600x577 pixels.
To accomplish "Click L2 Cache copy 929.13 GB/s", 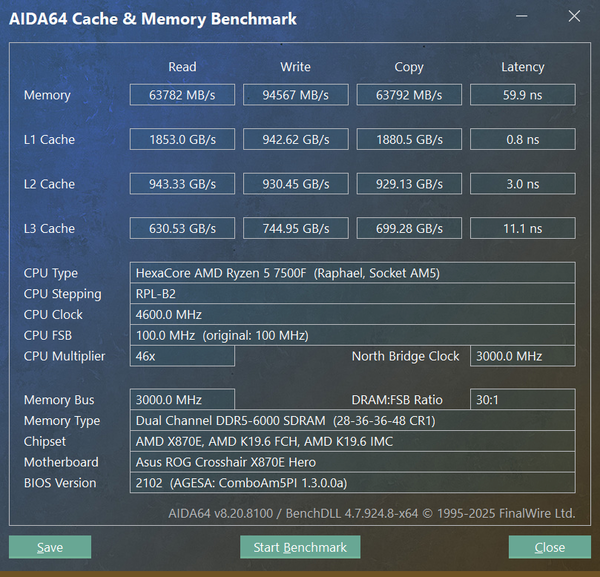I will pyautogui.click(x=409, y=184).
